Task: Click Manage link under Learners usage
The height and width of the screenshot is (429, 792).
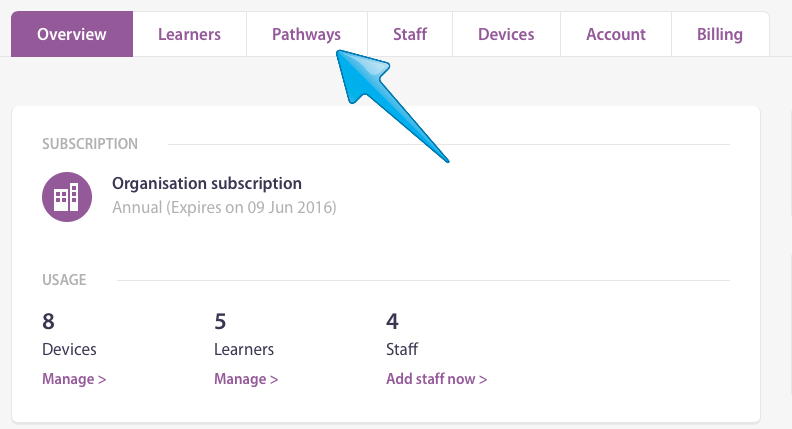Action: [x=246, y=379]
